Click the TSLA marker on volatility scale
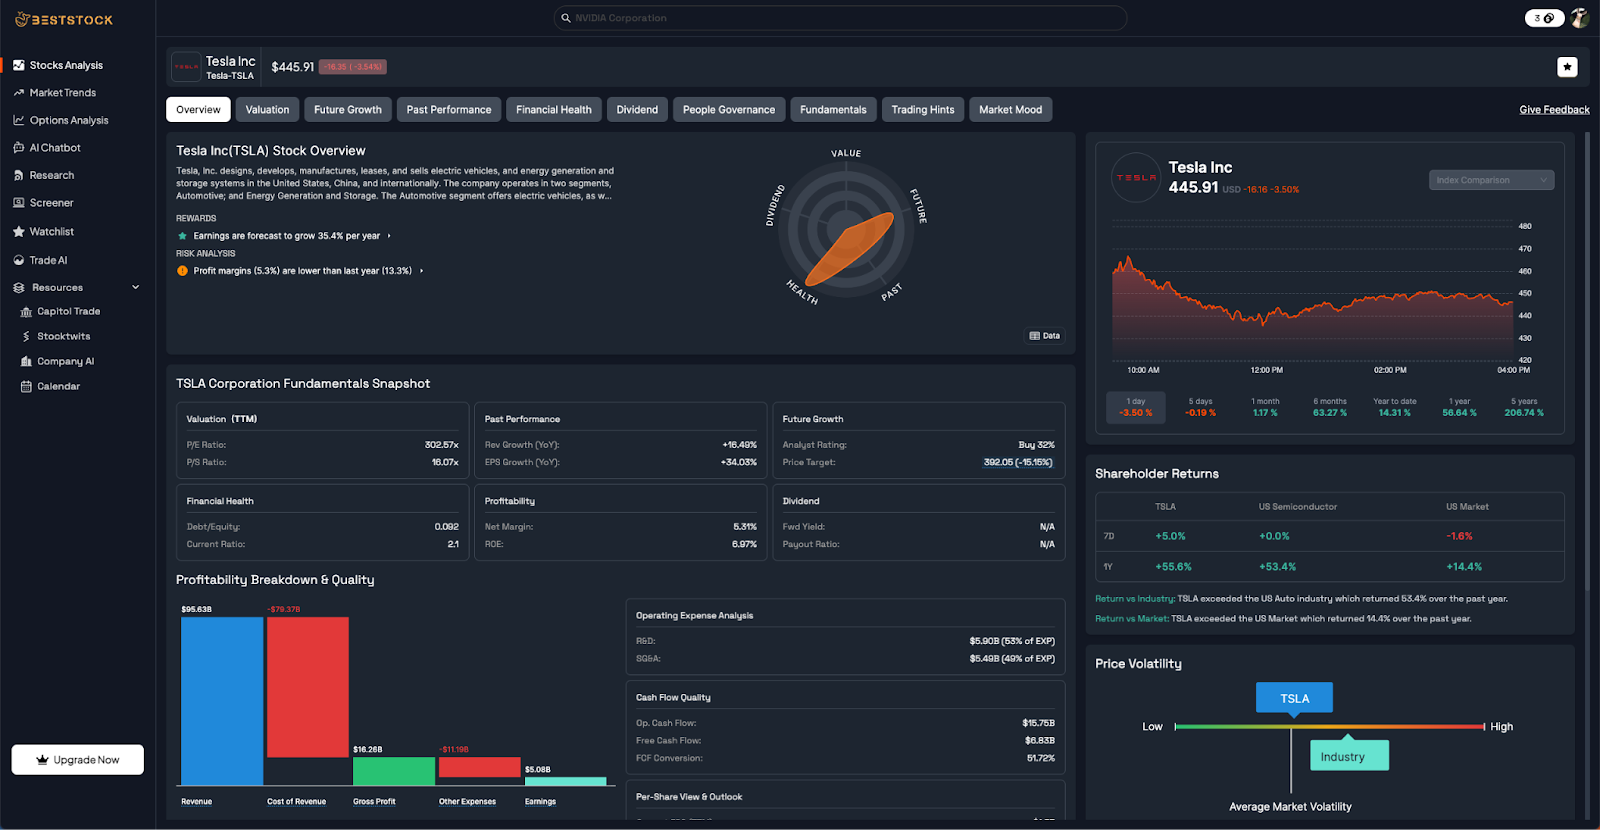The image size is (1600, 830). tap(1294, 698)
